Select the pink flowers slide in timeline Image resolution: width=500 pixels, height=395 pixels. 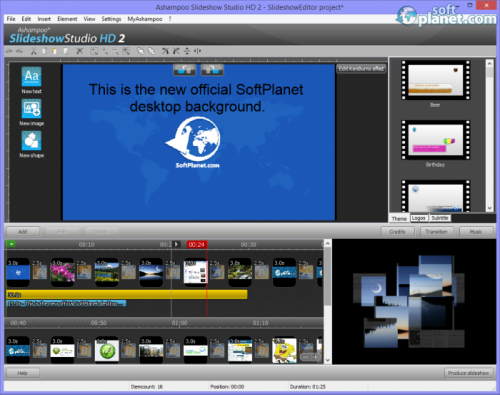click(x=62, y=272)
